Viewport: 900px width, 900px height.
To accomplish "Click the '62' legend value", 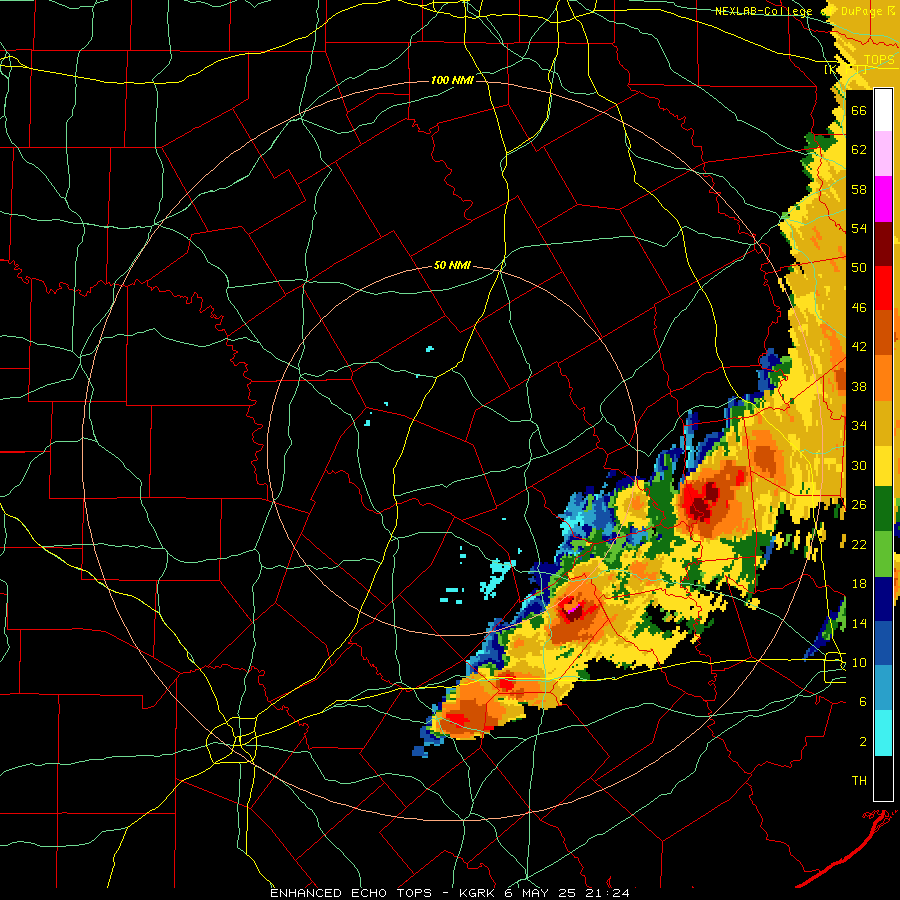I will 859,150.
